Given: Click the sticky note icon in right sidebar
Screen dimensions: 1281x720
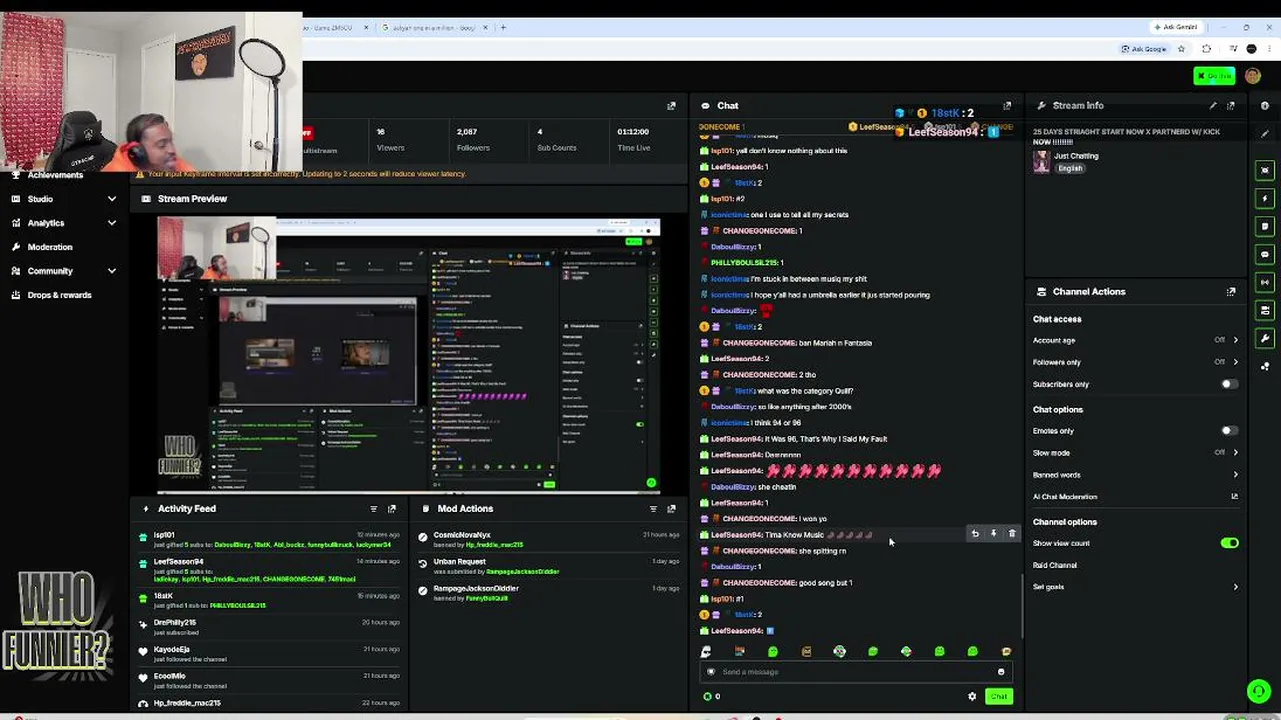Looking at the screenshot, I should click(1265, 226).
